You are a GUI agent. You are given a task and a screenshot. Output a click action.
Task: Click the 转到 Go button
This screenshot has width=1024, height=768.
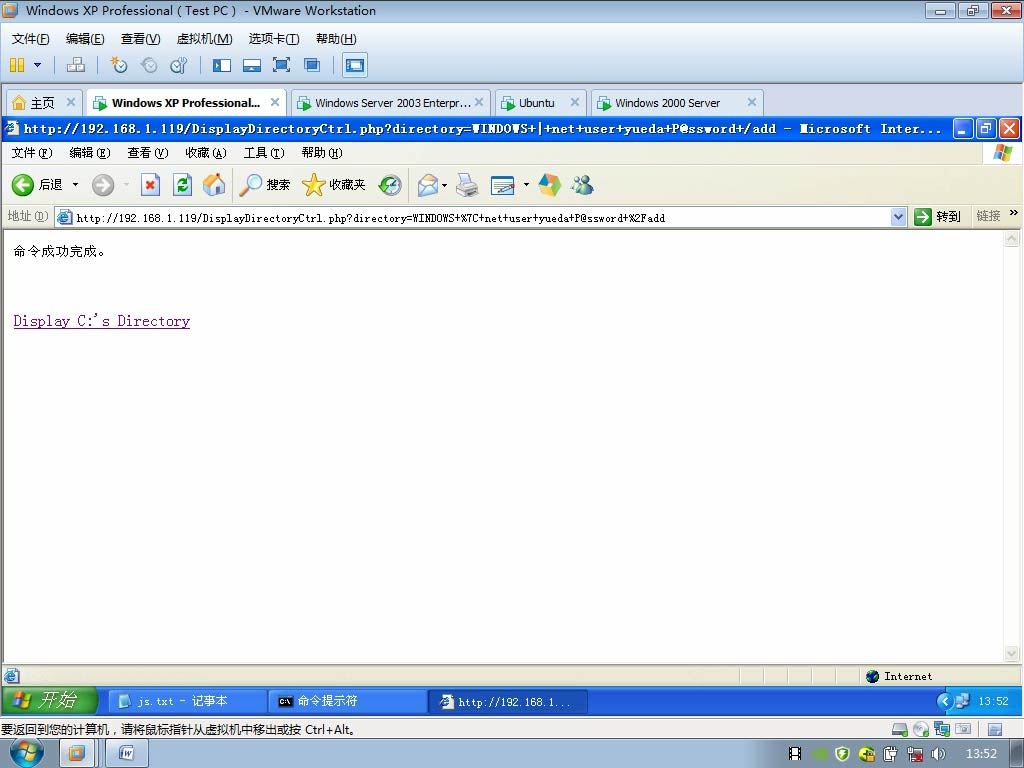click(937, 216)
